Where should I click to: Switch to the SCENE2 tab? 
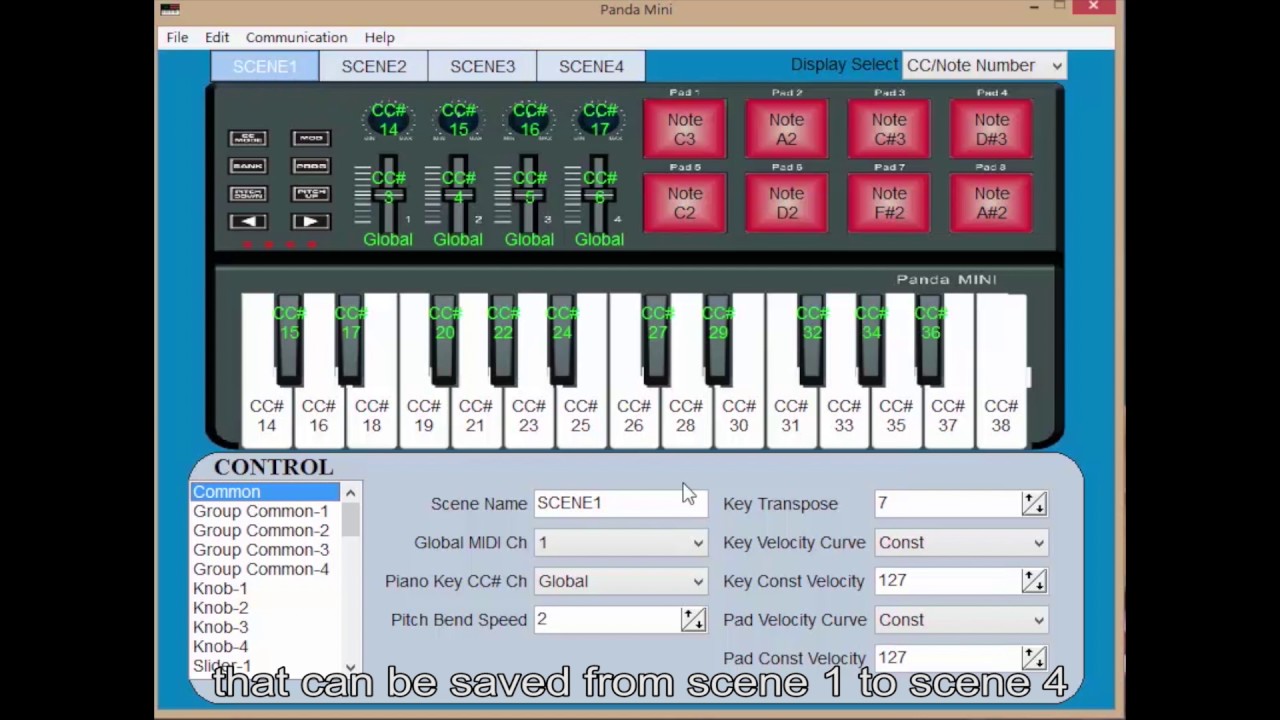[374, 66]
